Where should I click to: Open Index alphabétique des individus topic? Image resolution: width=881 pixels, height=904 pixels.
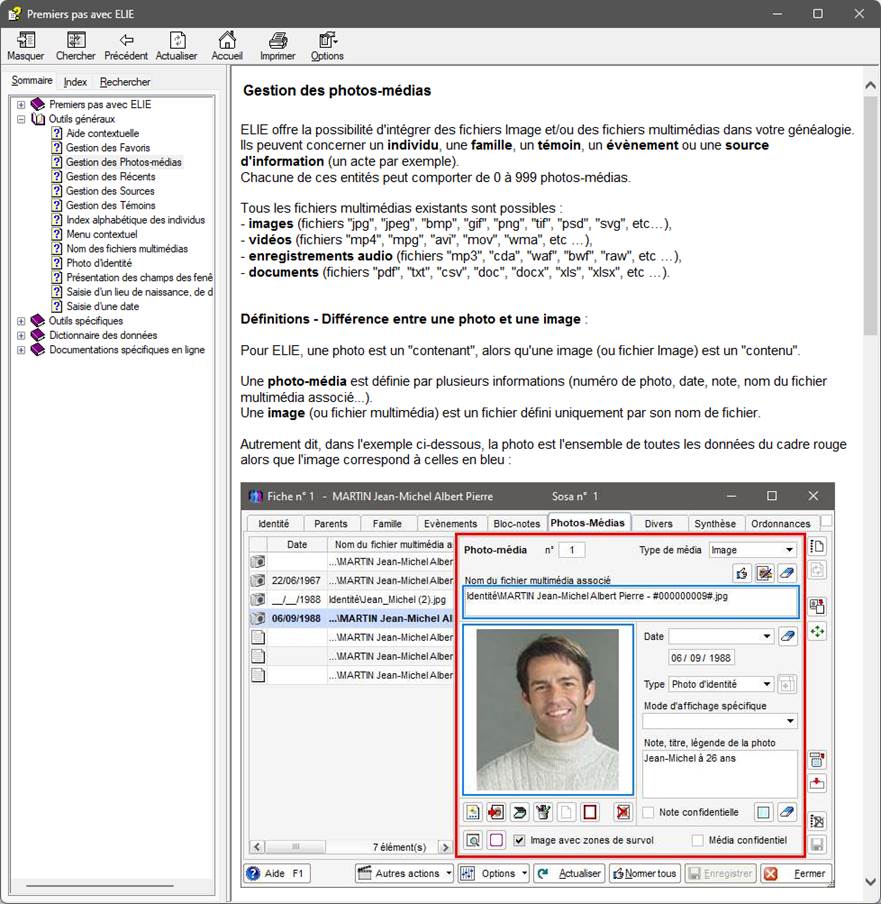coord(135,220)
